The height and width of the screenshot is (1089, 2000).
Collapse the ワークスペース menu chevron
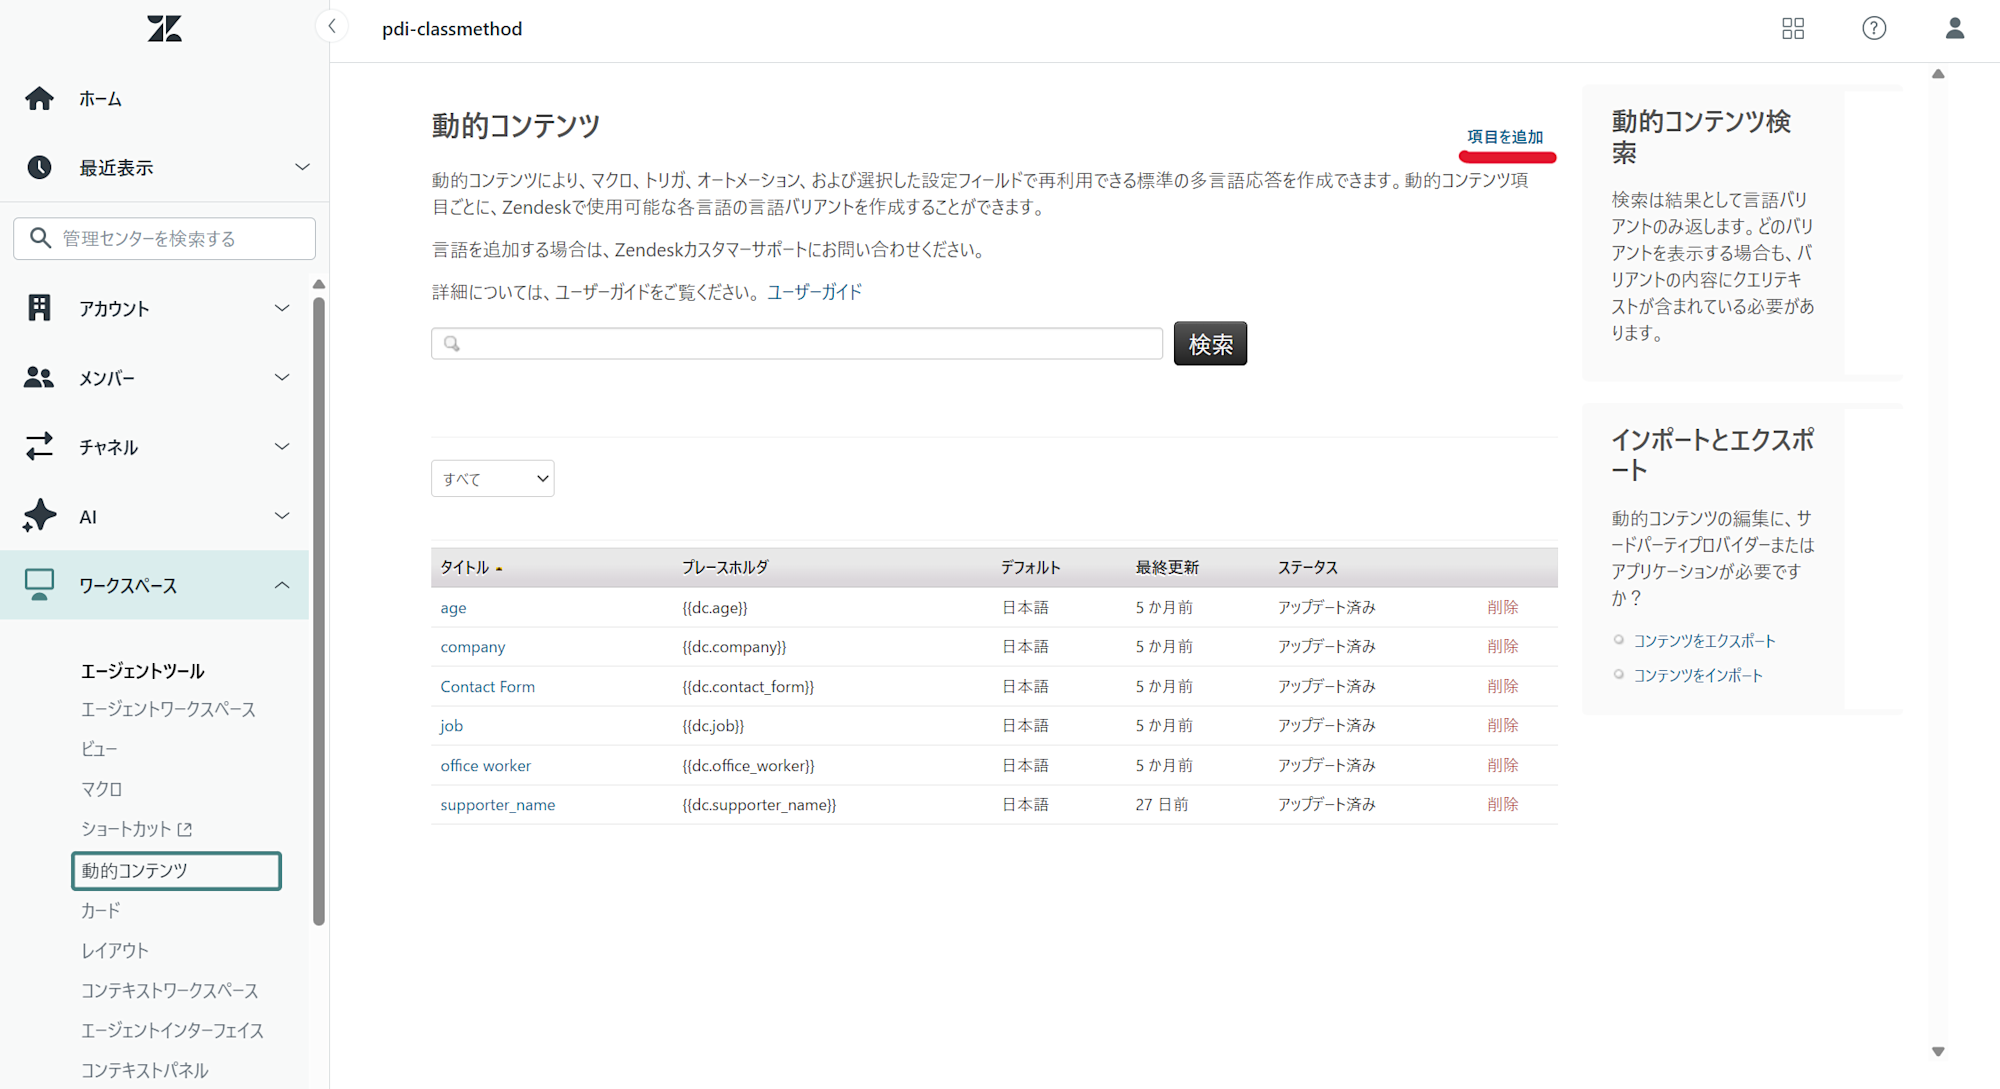tap(282, 585)
